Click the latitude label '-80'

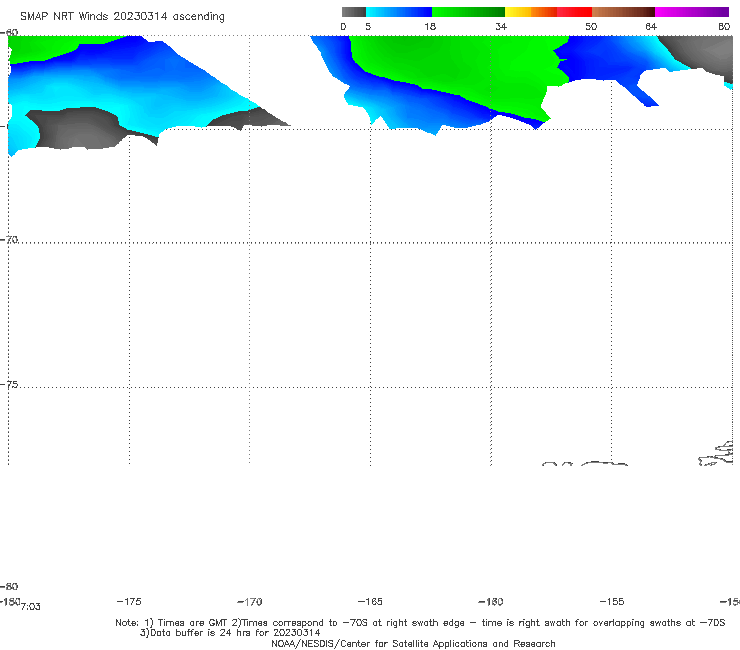pyautogui.click(x=9, y=587)
